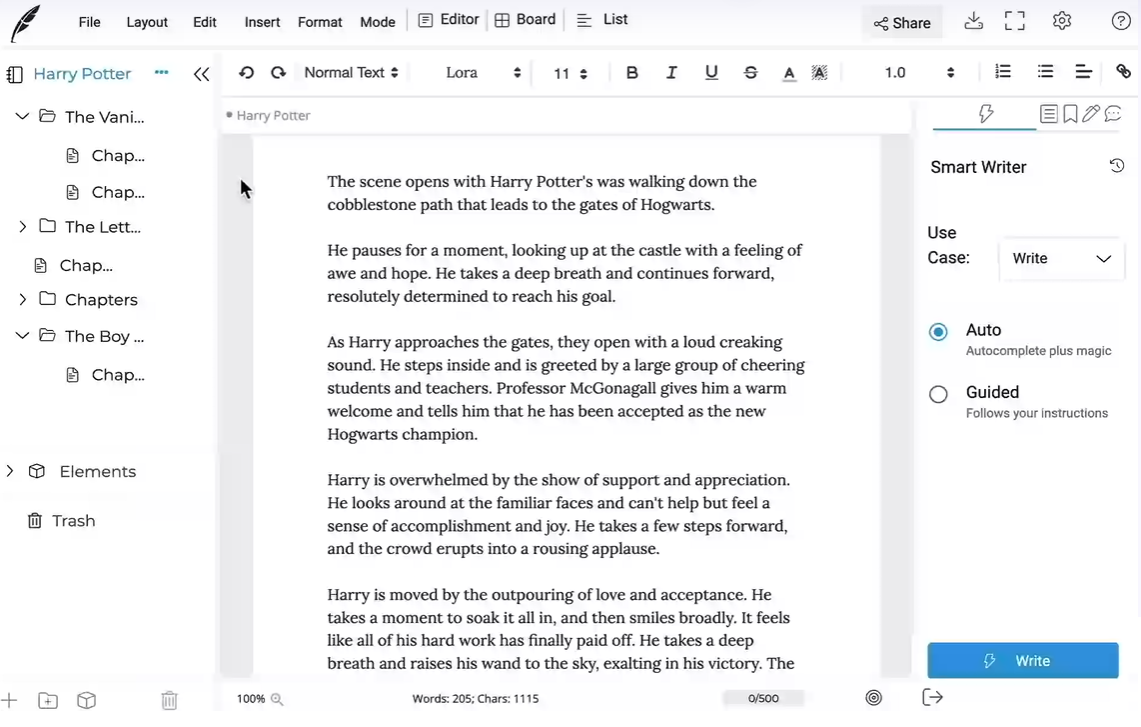Open the font size 11 dropdown

point(570,74)
